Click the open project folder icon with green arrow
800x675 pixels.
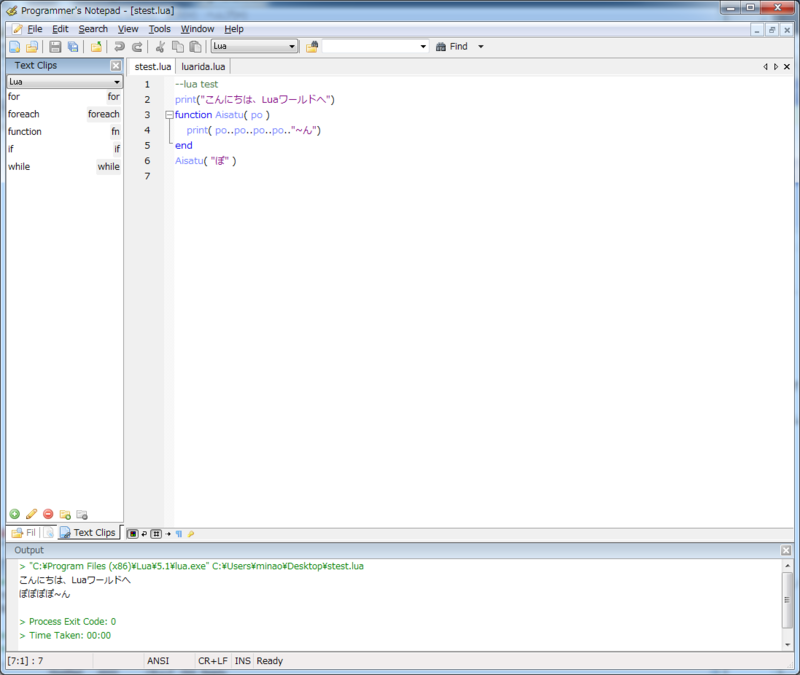[x=96, y=47]
